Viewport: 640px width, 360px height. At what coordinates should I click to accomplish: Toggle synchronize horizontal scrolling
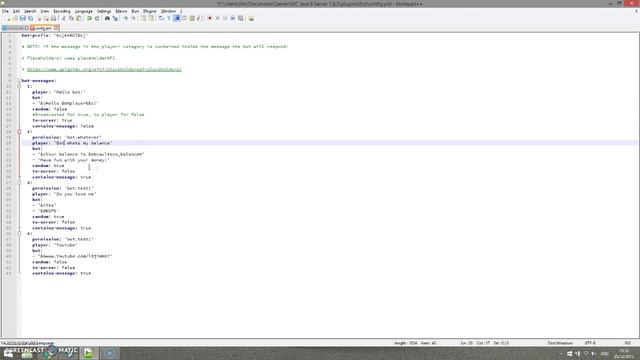click(151, 18)
